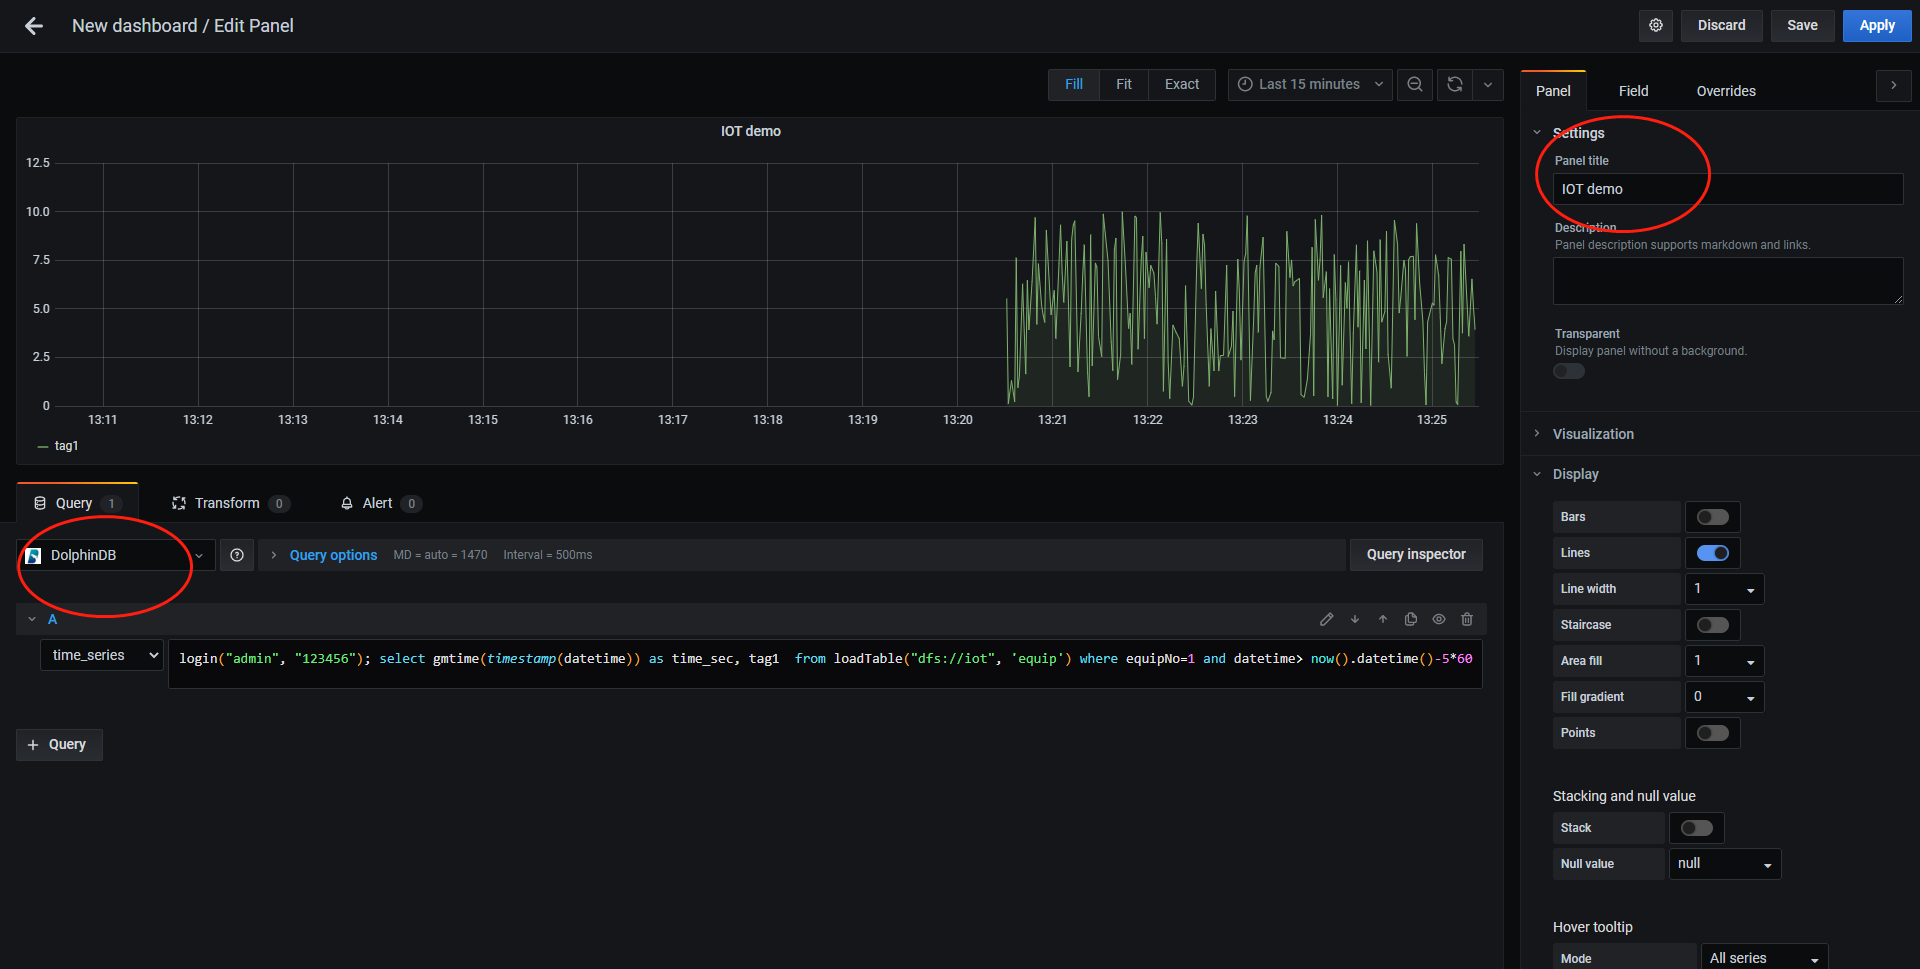Screen dimensions: 1920x969
Task: Switch to the Transform tab
Action: pyautogui.click(x=227, y=503)
